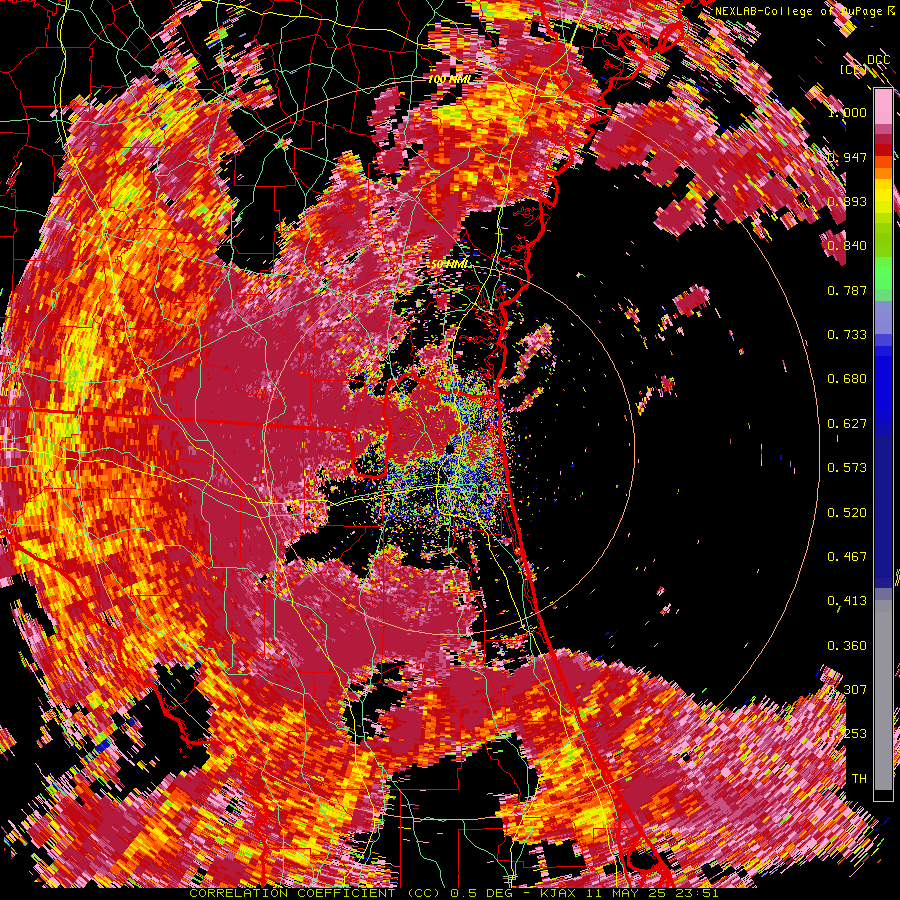Click the 0.787 scale value
Image resolution: width=900 pixels, height=900 pixels.
pyautogui.click(x=847, y=290)
